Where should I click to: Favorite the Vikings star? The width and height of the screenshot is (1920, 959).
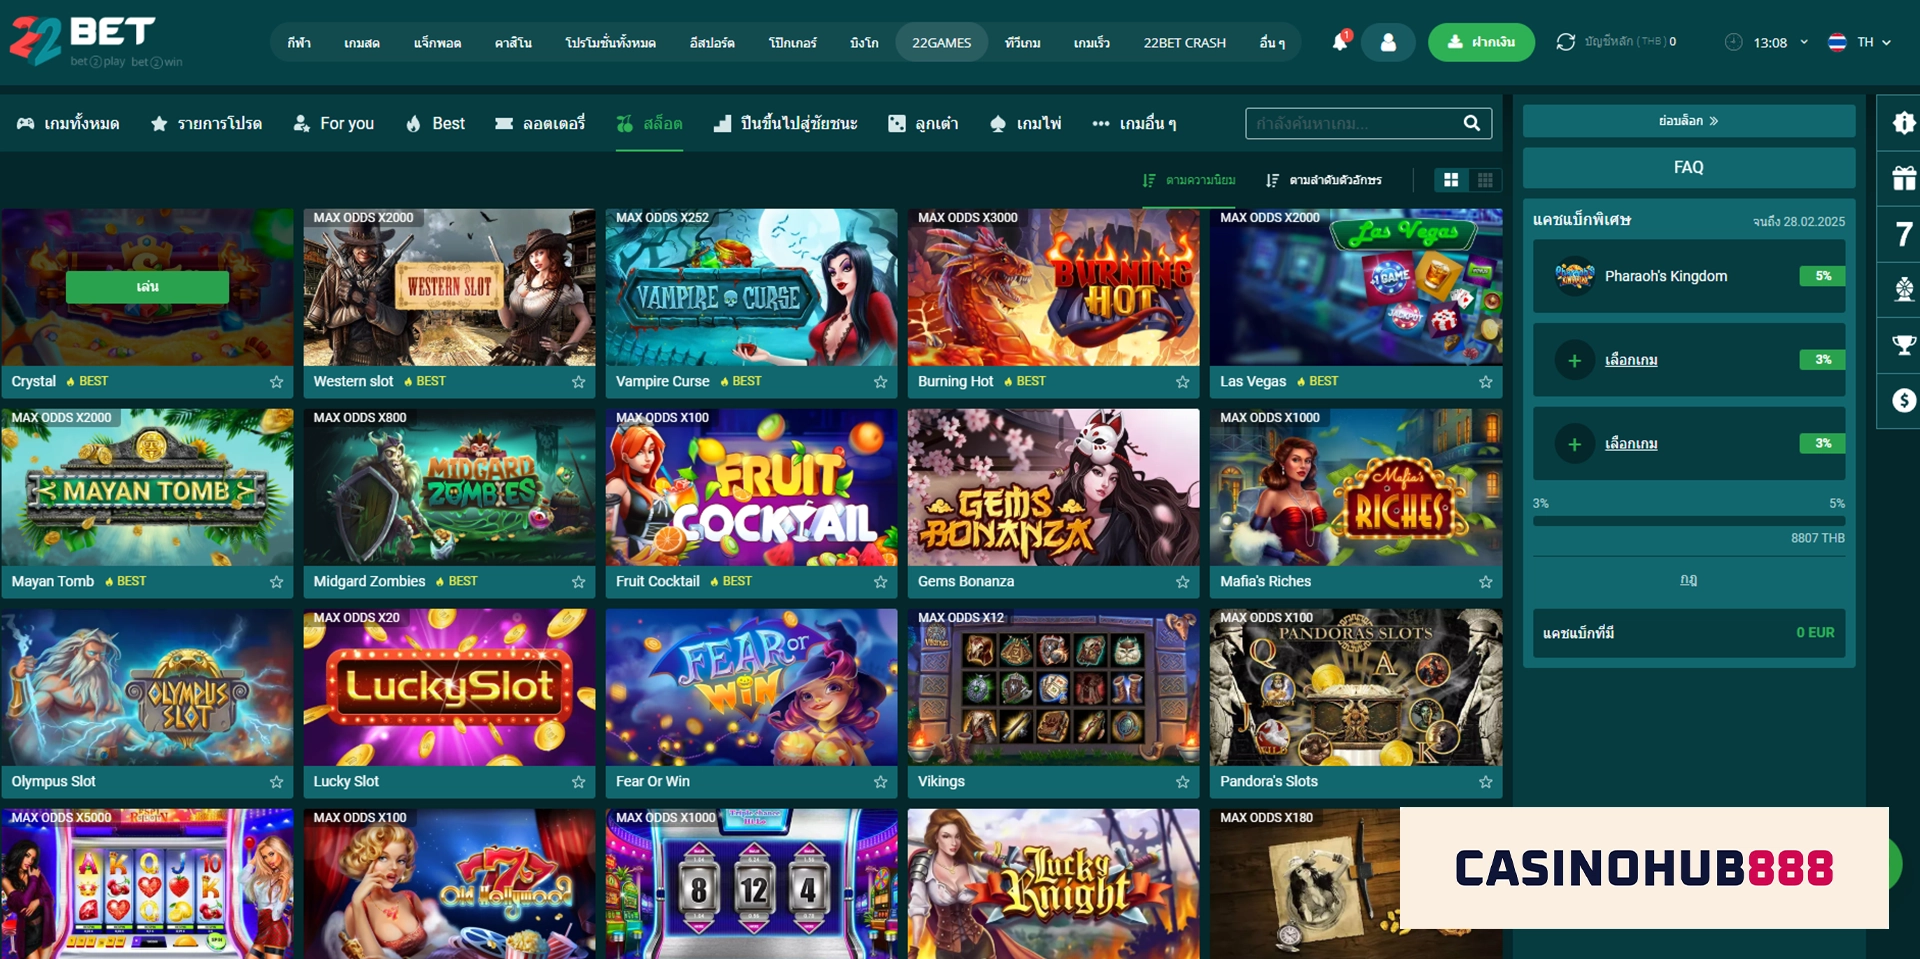coord(1183,782)
